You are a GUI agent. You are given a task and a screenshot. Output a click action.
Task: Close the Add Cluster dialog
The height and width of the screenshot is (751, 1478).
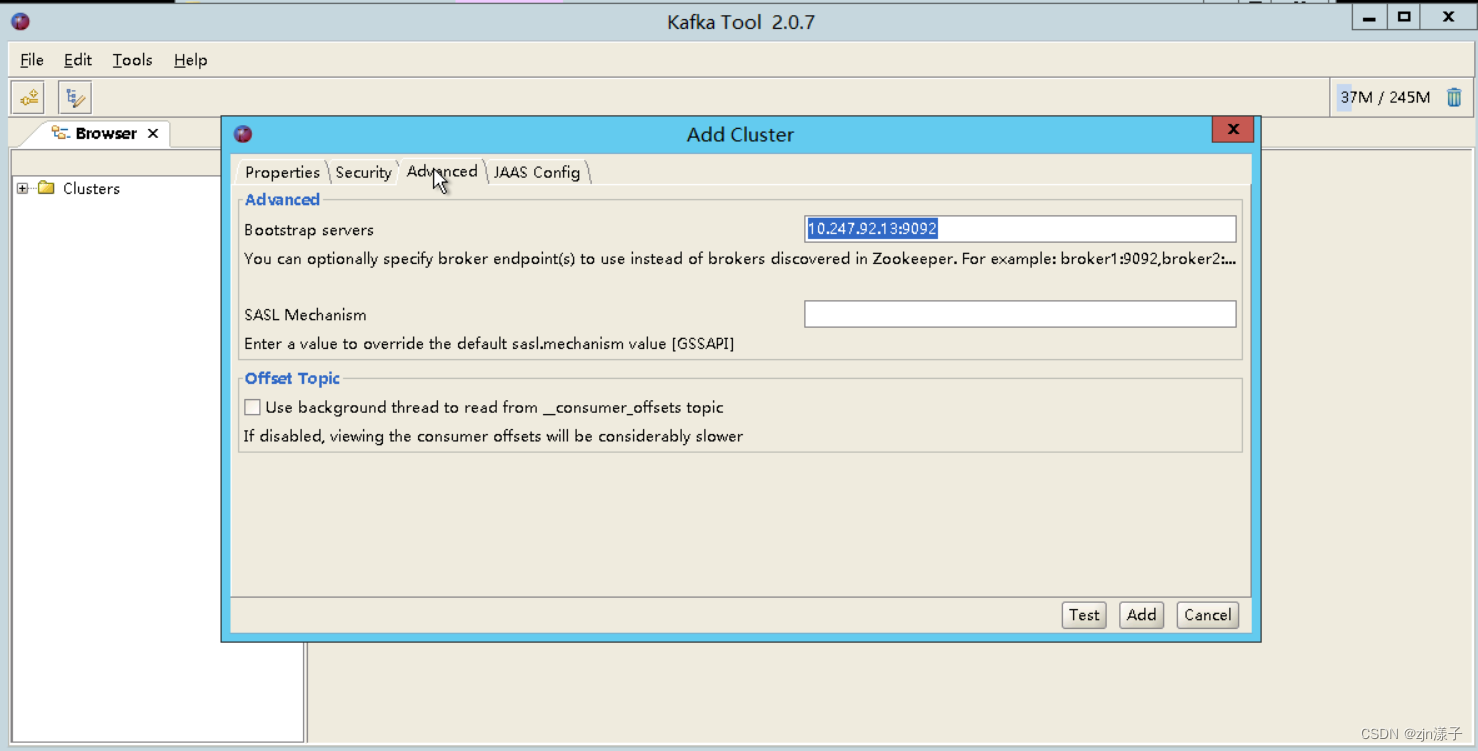click(x=1233, y=129)
